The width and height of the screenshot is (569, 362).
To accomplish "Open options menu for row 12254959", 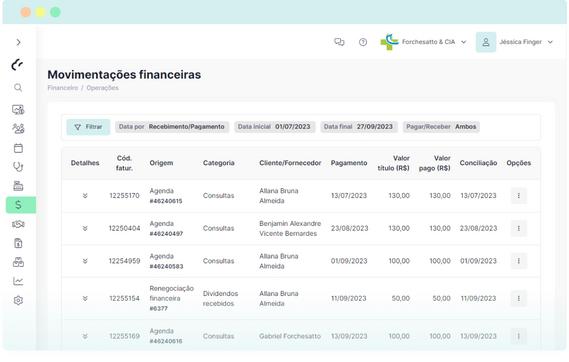I will tap(519, 261).
